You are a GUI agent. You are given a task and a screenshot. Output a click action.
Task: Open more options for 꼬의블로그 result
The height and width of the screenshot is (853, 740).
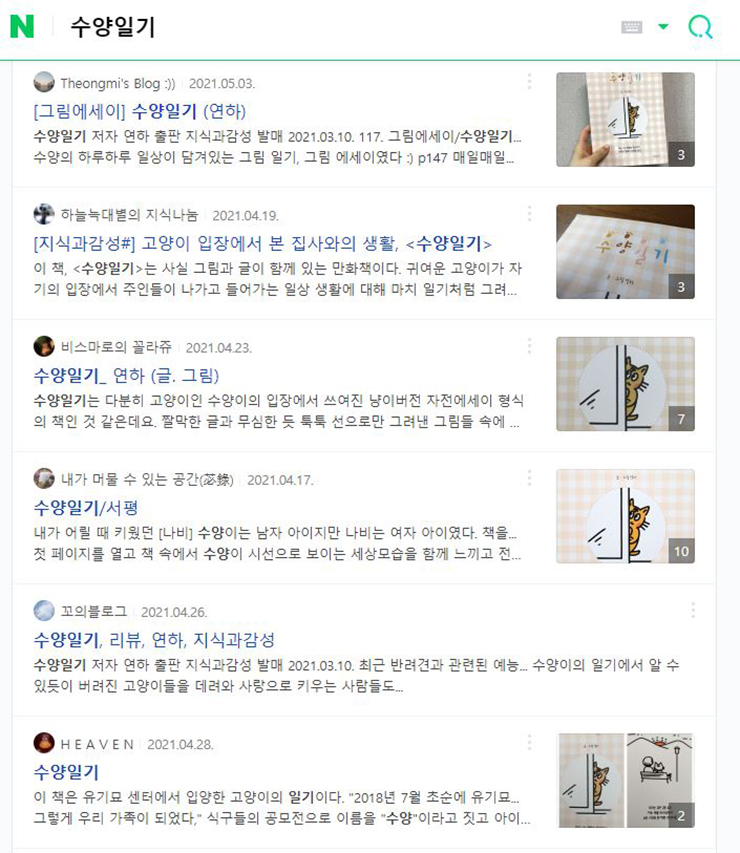click(x=693, y=610)
